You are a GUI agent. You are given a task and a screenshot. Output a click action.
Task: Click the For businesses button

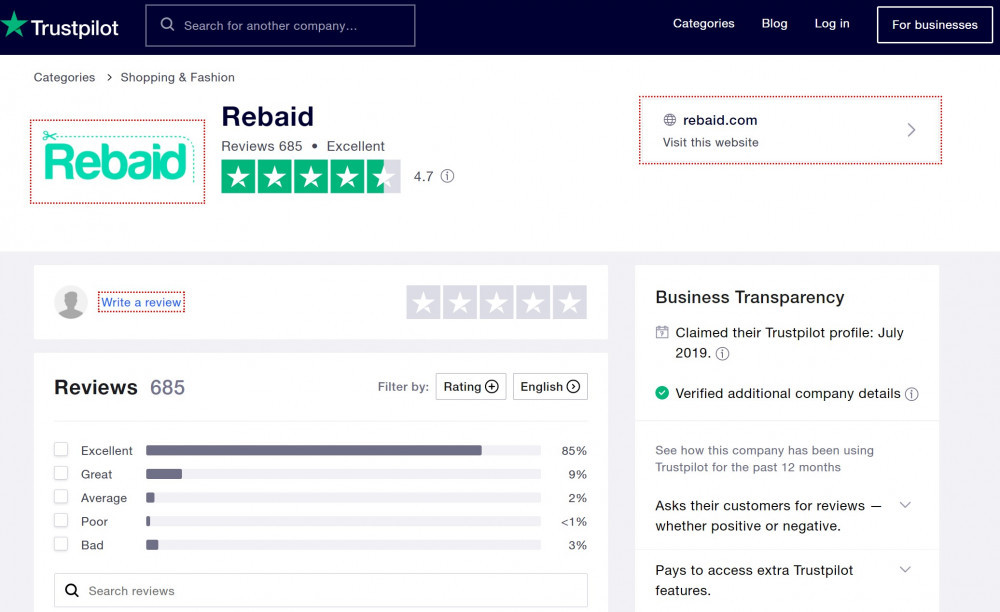click(934, 25)
